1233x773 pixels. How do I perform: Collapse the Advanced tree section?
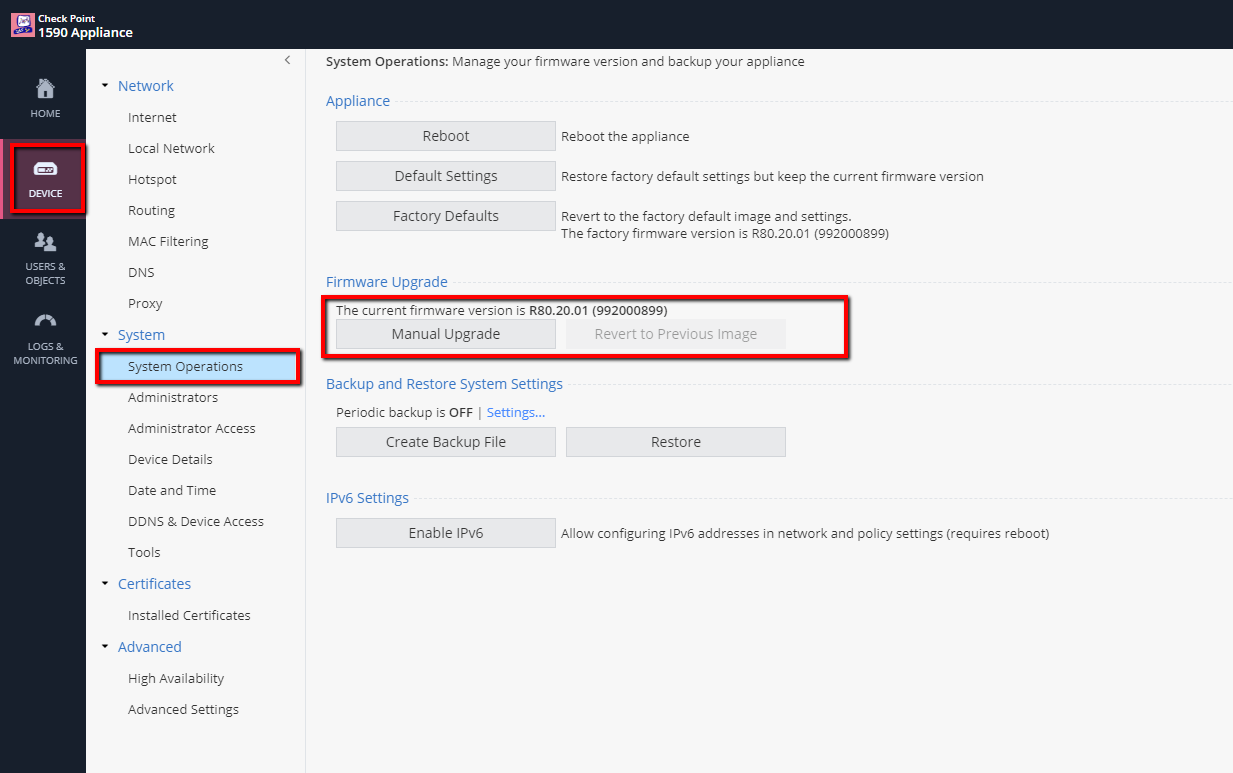(x=104, y=646)
